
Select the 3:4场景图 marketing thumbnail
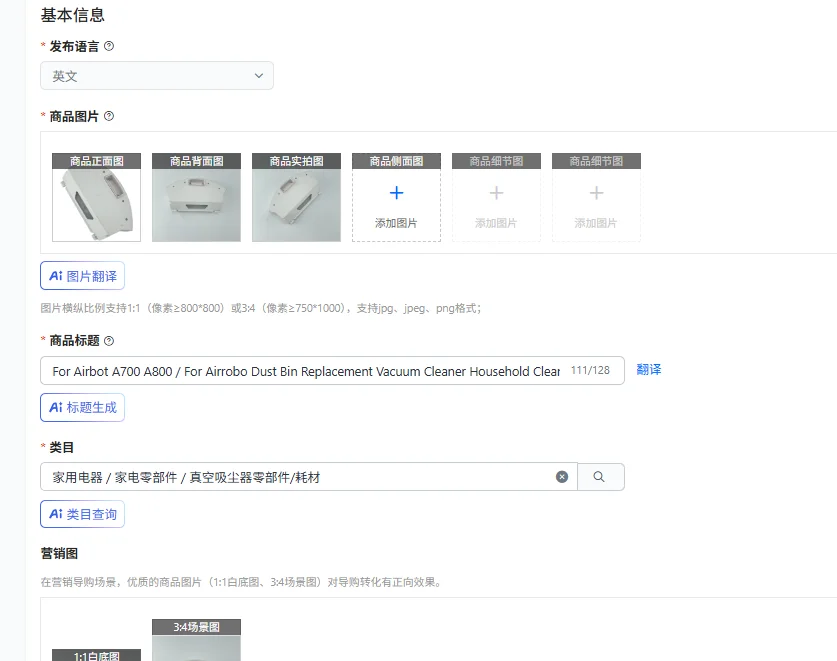click(196, 640)
